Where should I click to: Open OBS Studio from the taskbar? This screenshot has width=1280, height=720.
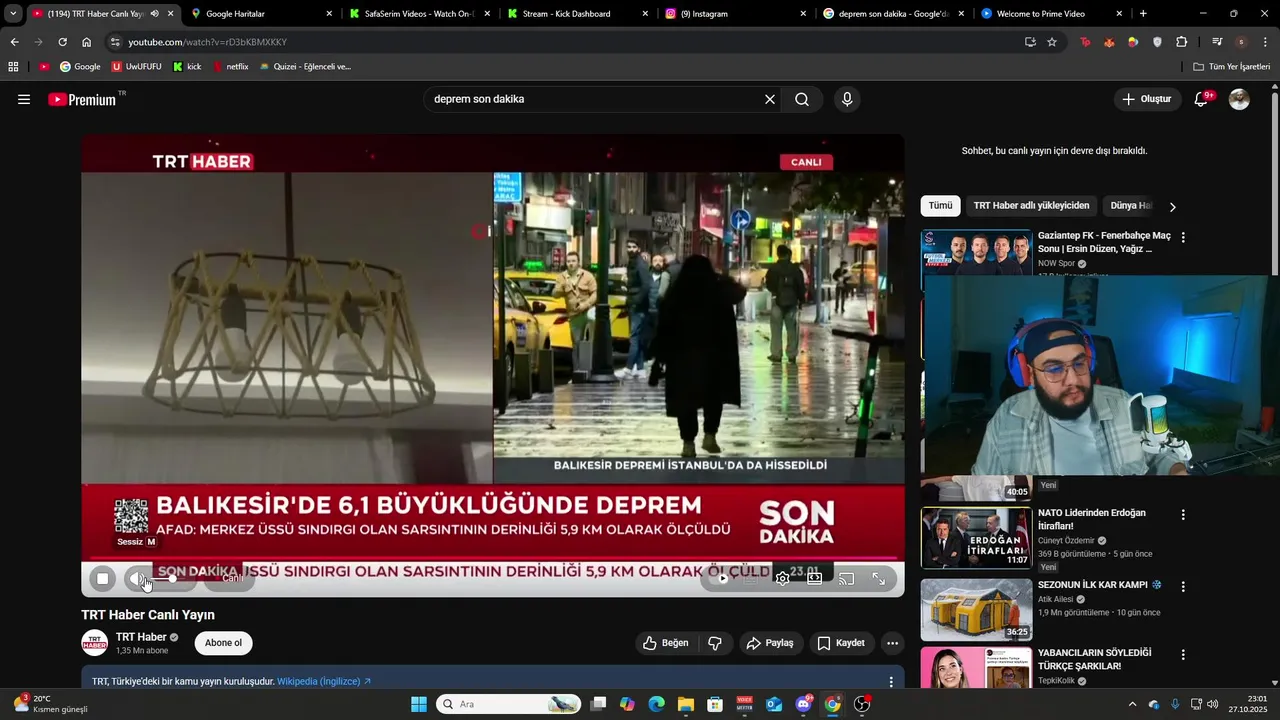[x=862, y=704]
